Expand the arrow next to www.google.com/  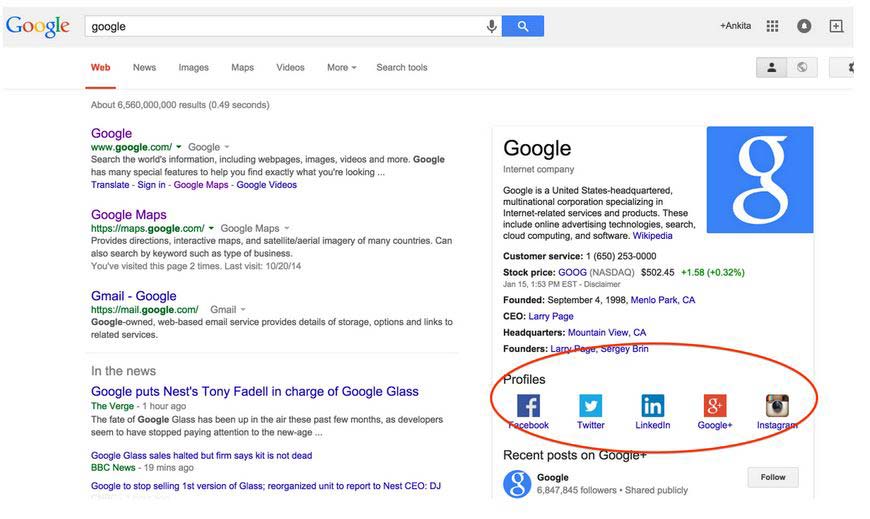179,147
